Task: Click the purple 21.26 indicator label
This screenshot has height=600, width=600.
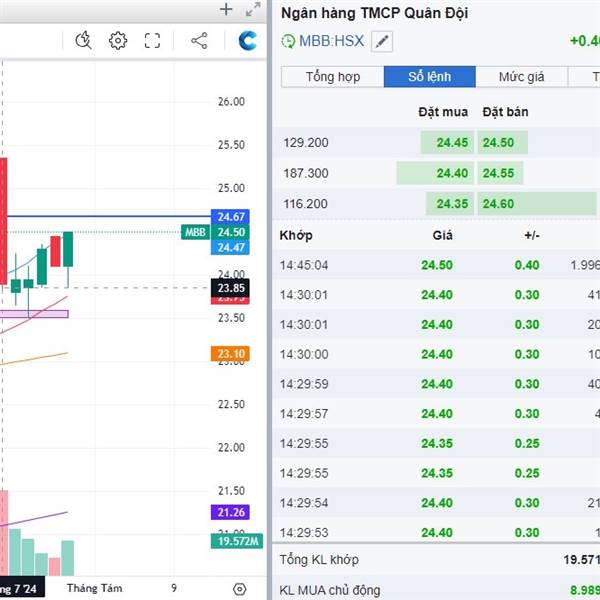Action: [x=230, y=512]
